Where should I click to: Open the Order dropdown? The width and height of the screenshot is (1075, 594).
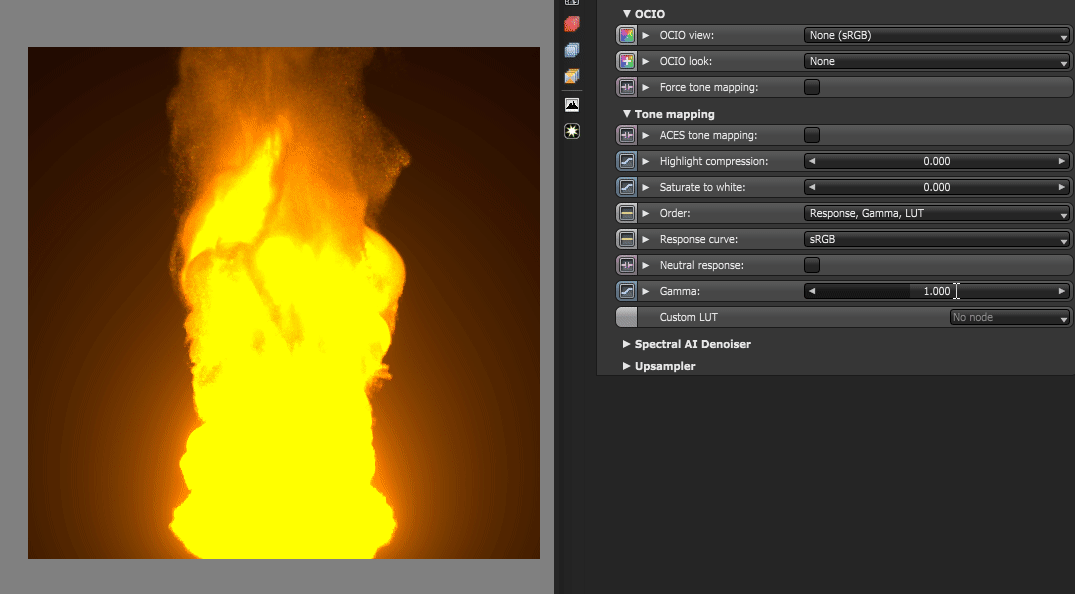coord(937,213)
